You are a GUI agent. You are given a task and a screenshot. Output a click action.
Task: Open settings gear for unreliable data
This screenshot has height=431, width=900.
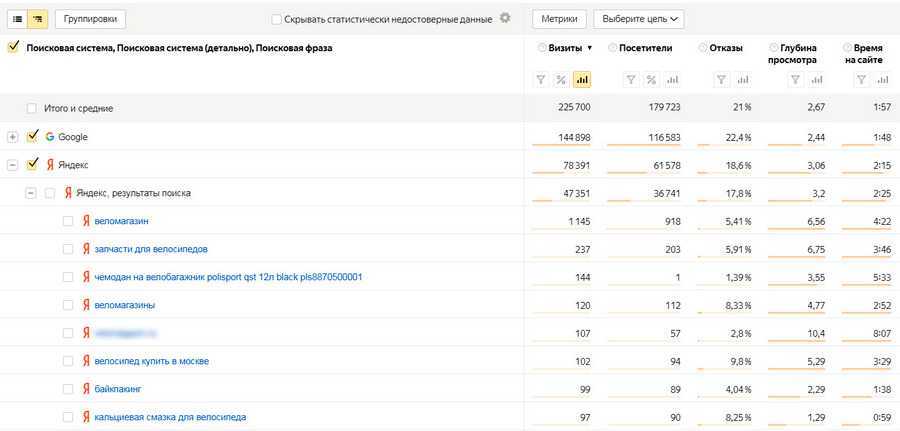505,18
